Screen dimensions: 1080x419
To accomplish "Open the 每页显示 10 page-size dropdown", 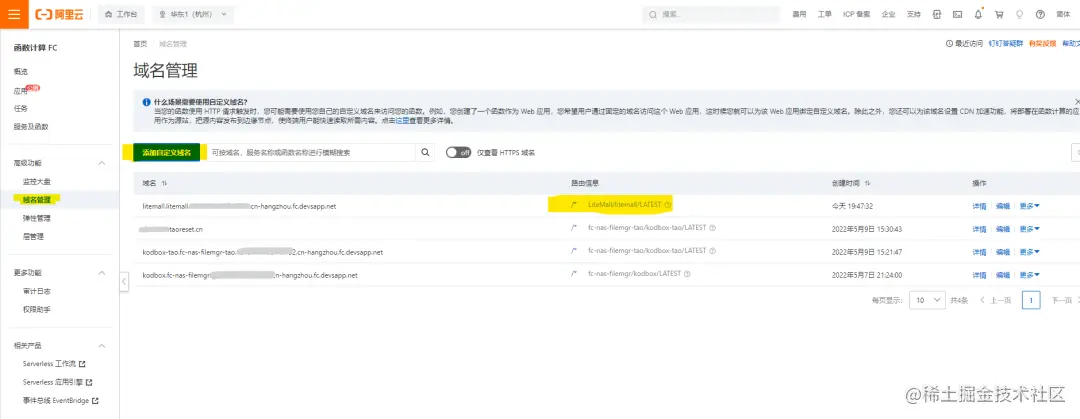I will [927, 300].
